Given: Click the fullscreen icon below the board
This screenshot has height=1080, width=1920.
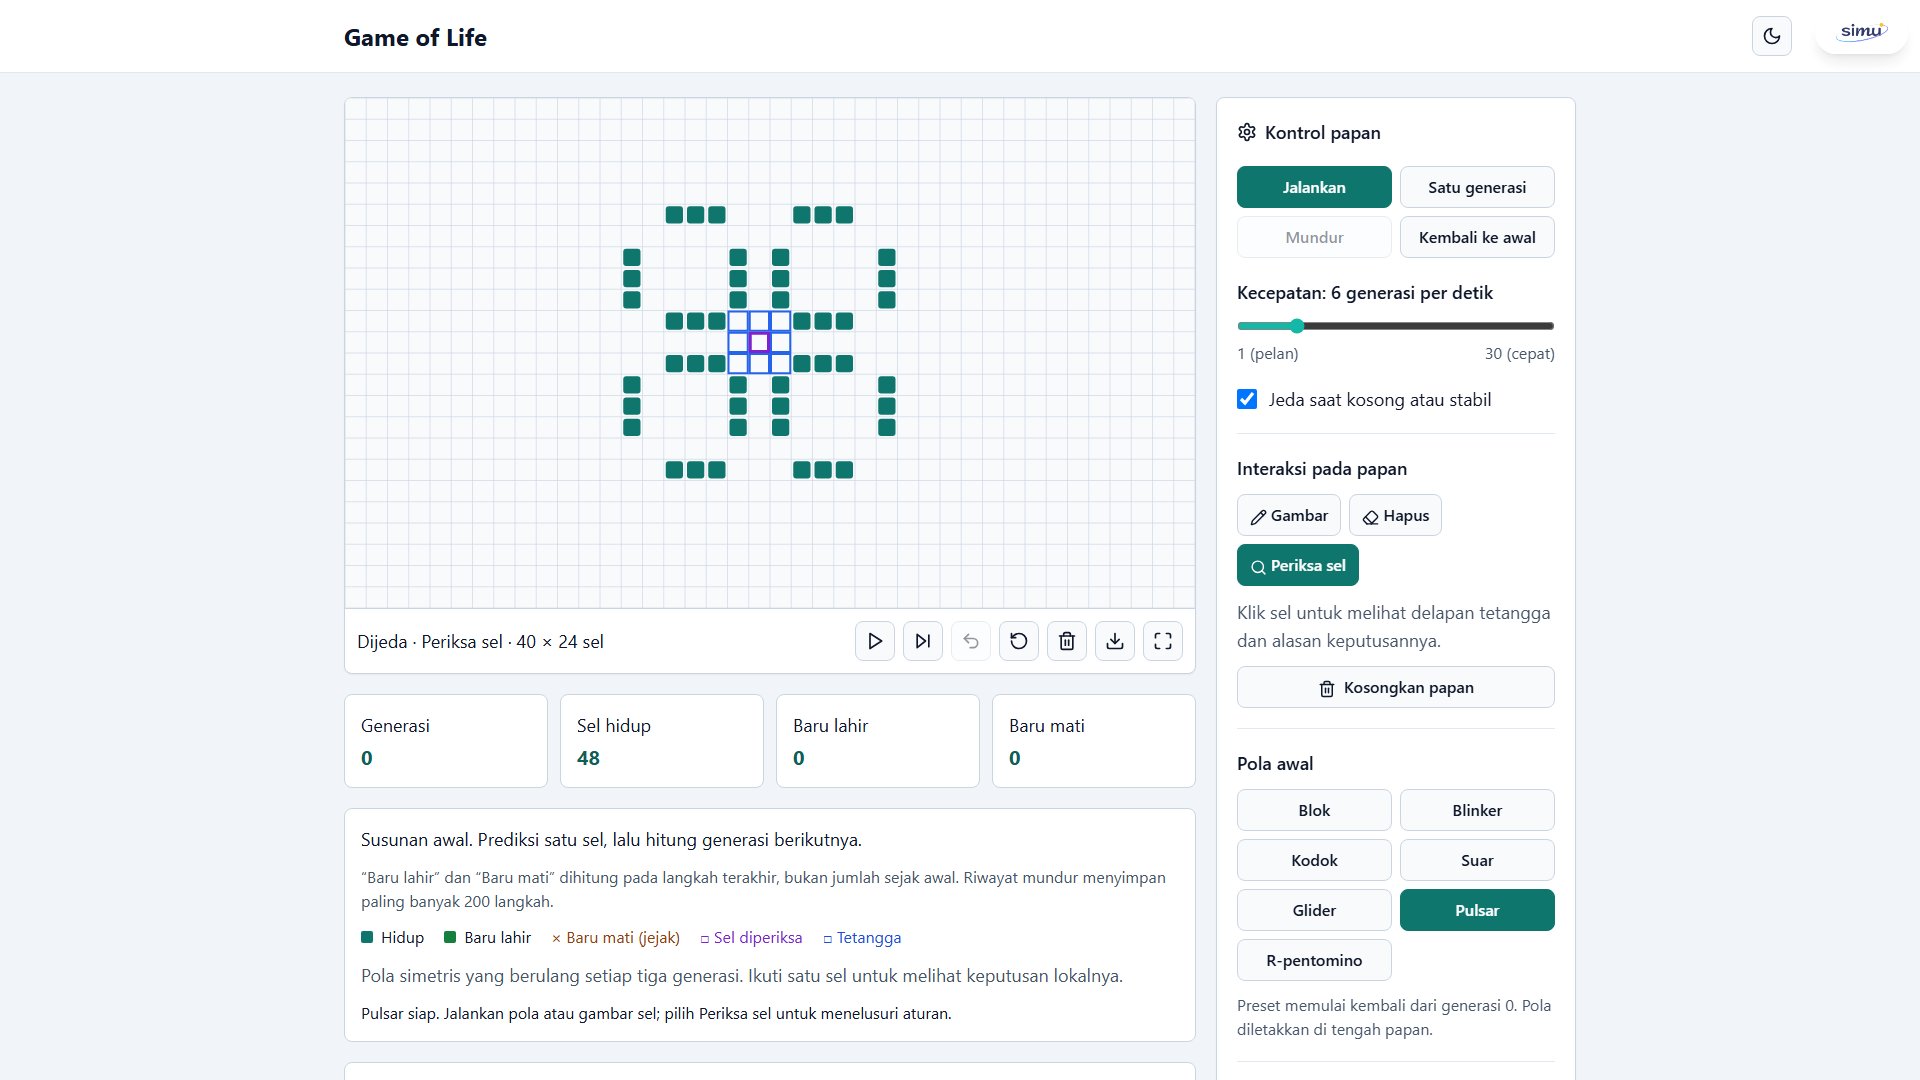Looking at the screenshot, I should pos(1163,641).
